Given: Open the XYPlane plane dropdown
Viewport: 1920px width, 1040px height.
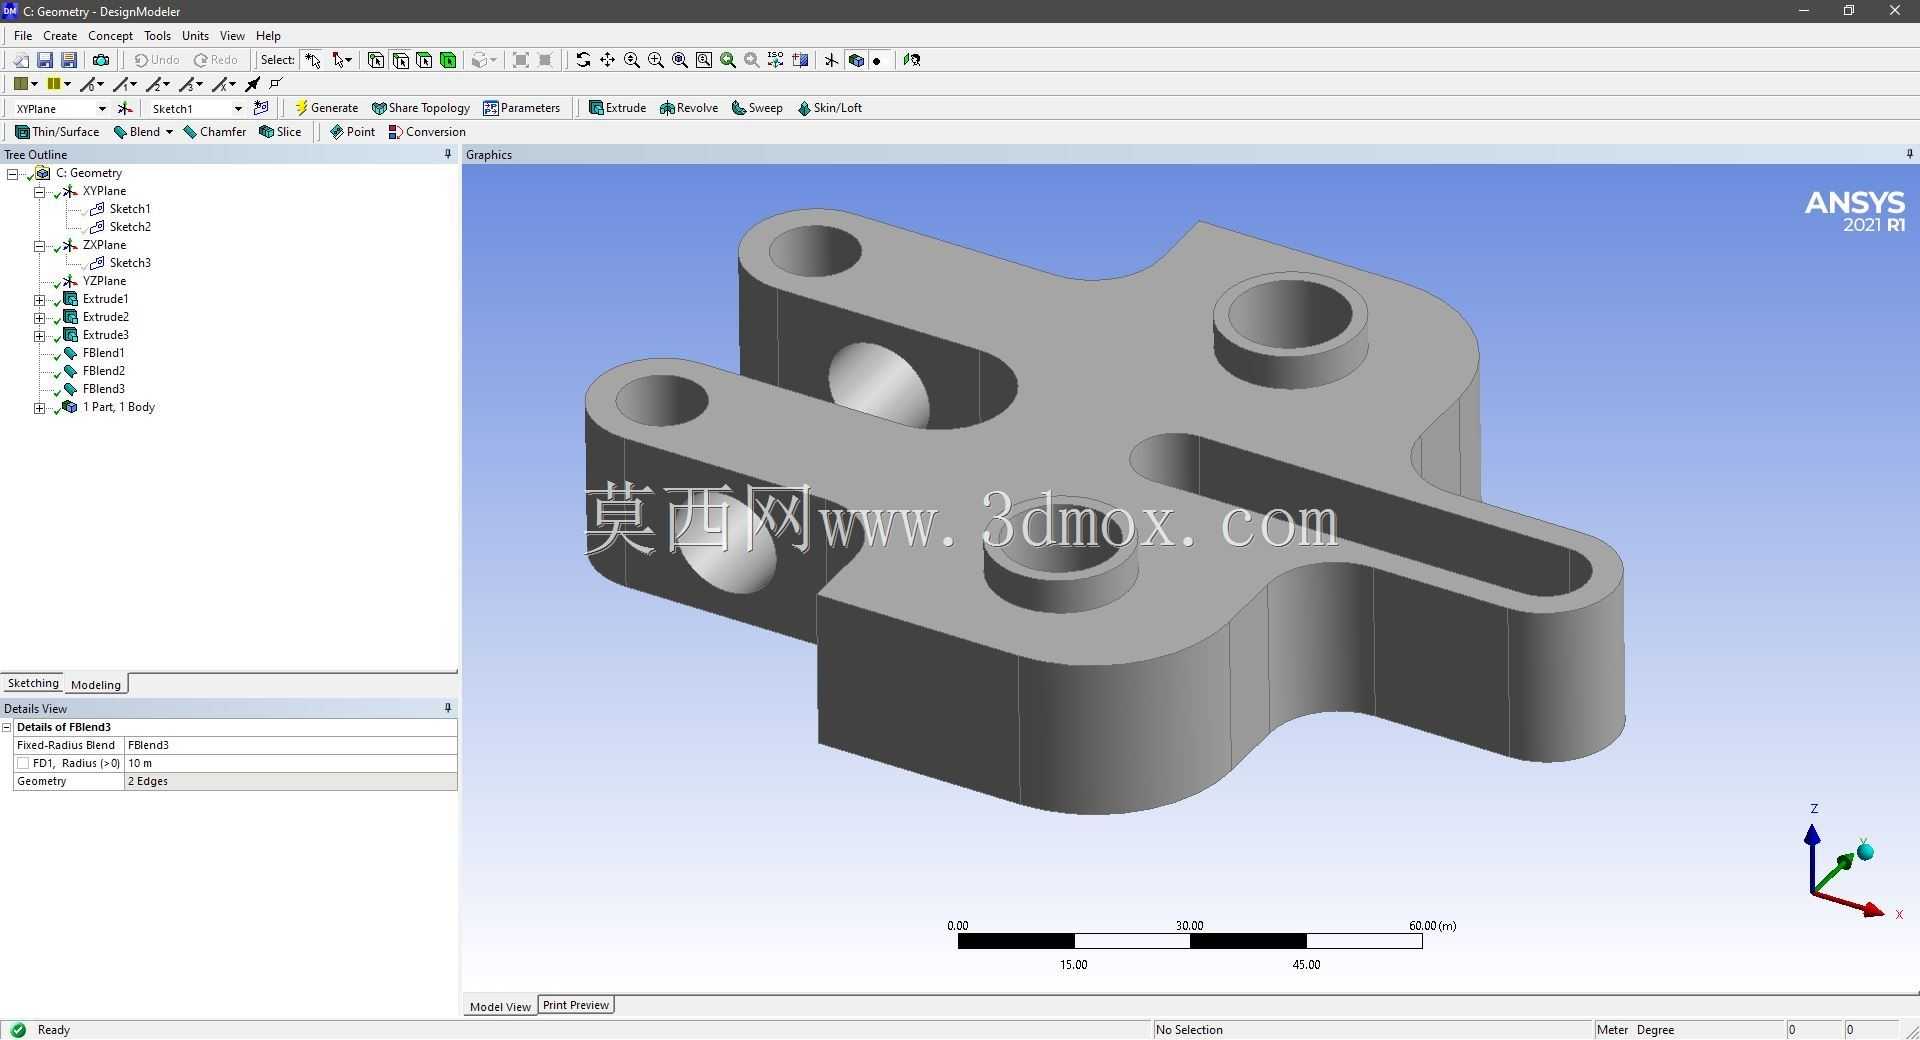Looking at the screenshot, I should pyautogui.click(x=101, y=108).
